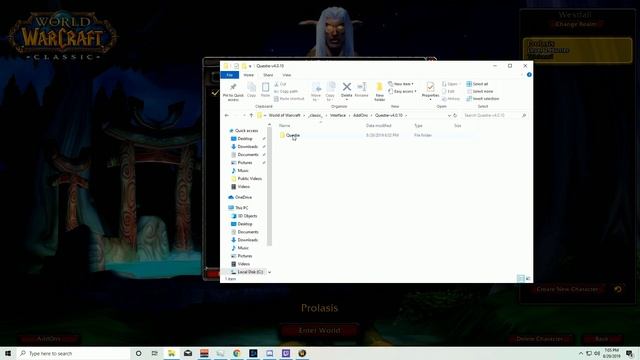Image resolution: width=640 pixels, height=360 pixels.
Task: Open the Move to ribbon control
Action: click(316, 92)
